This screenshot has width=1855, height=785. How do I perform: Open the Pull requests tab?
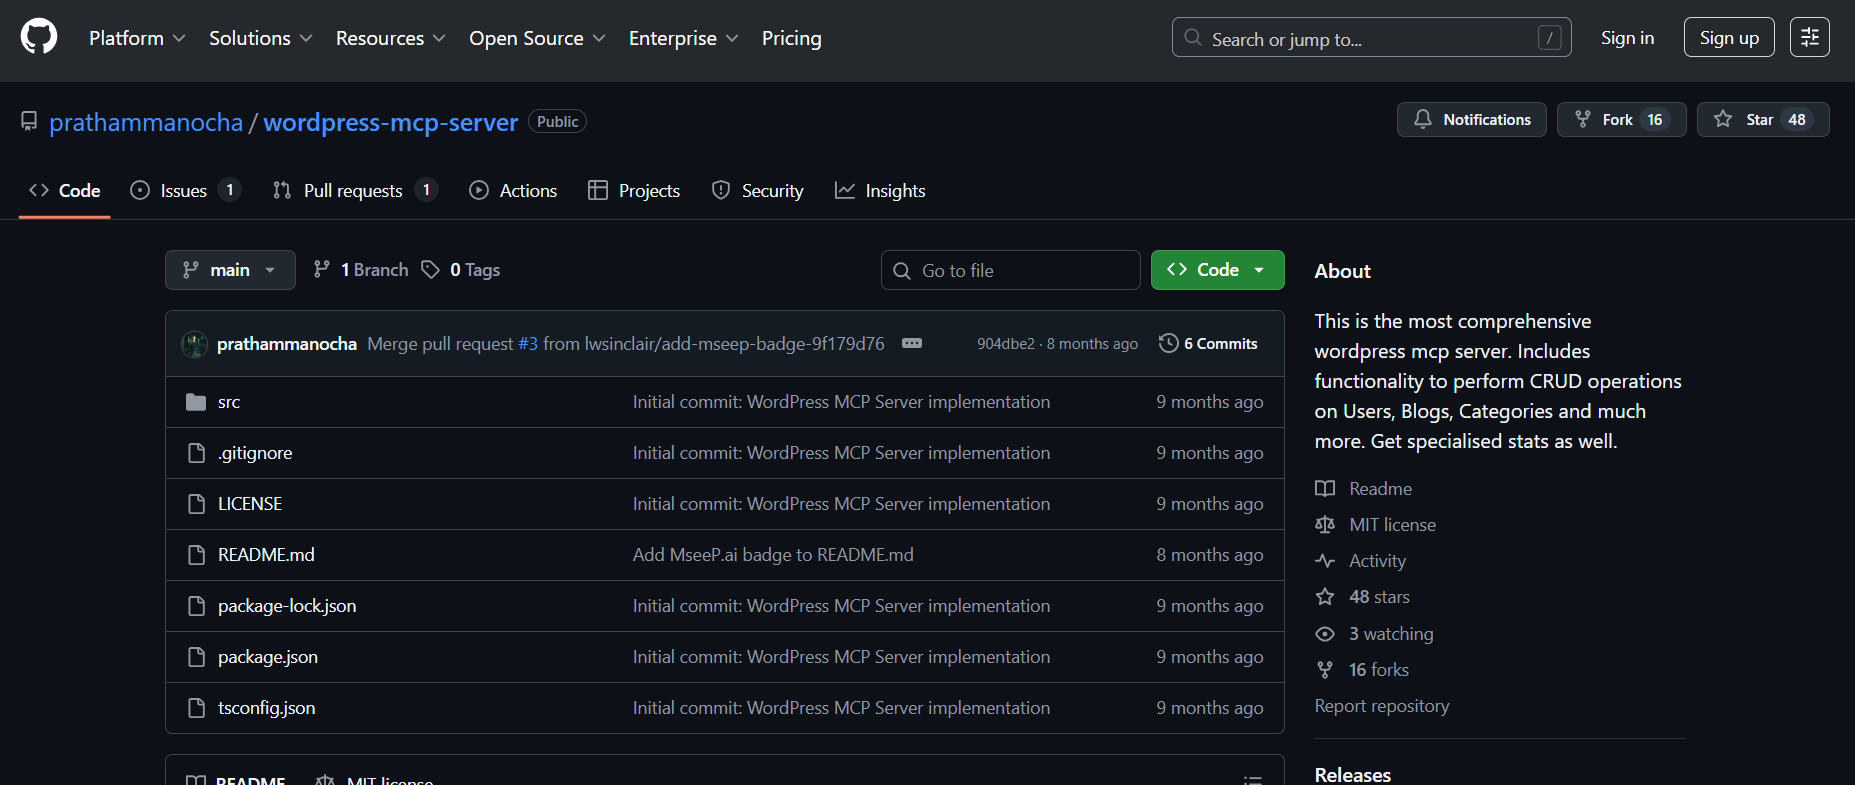(x=355, y=191)
